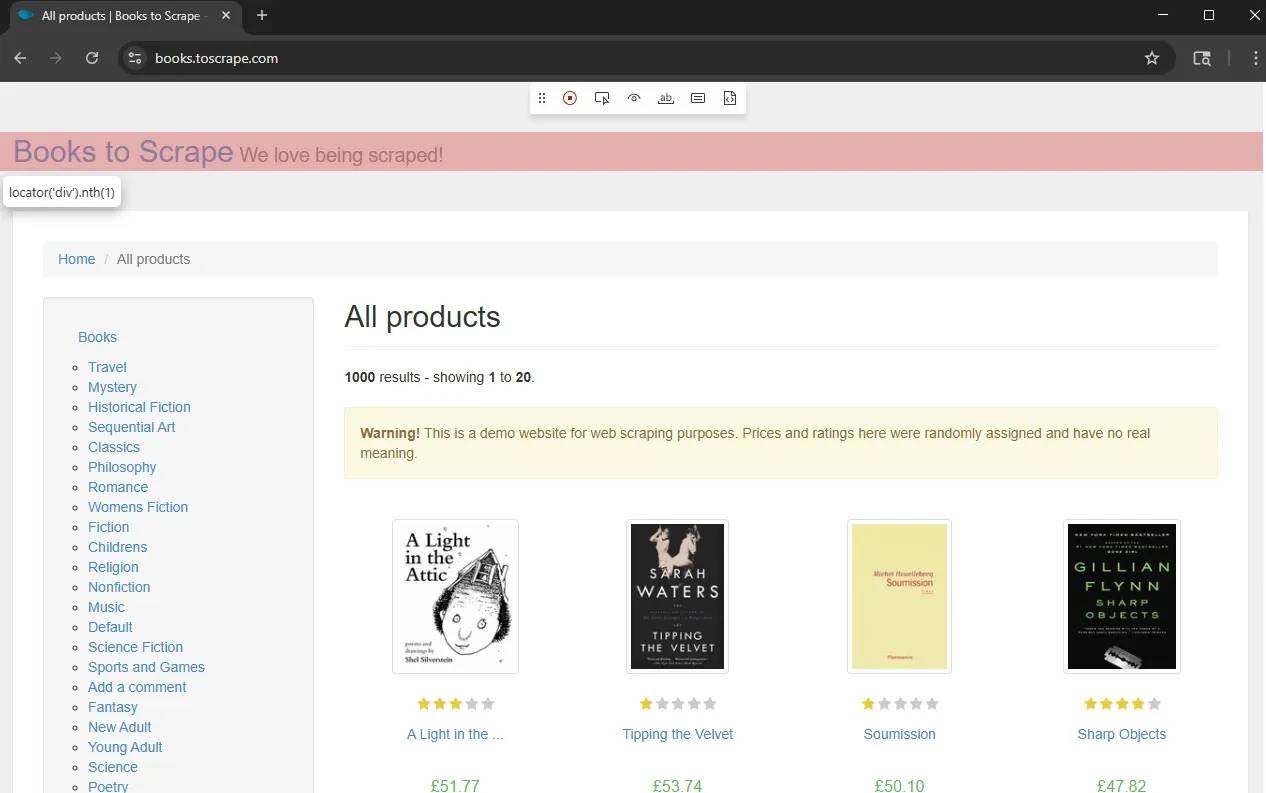Screen dimensions: 1266x793
Task: Select the assert snapshot tool
Action: (730, 98)
